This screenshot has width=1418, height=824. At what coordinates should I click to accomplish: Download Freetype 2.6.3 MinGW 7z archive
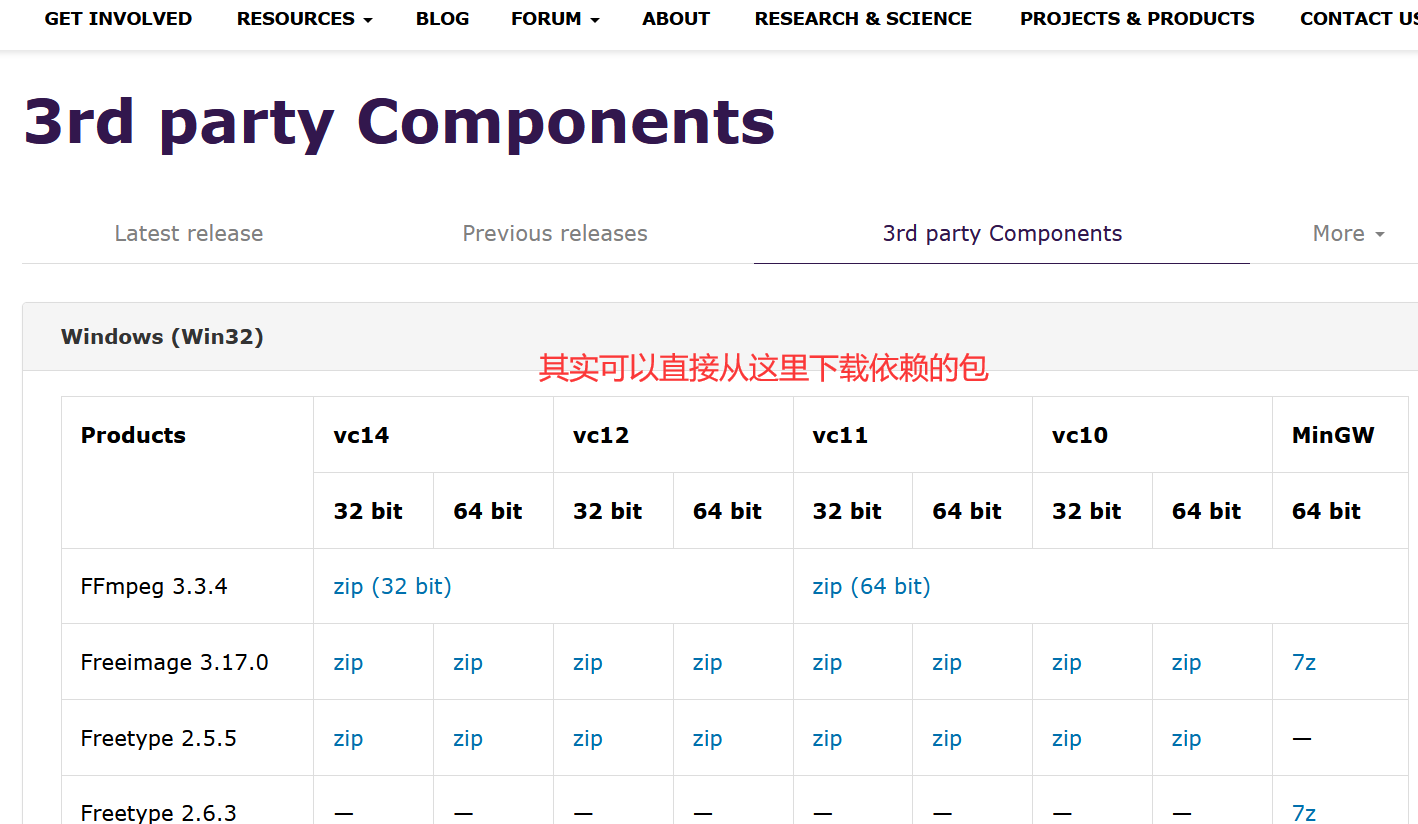(x=1304, y=813)
